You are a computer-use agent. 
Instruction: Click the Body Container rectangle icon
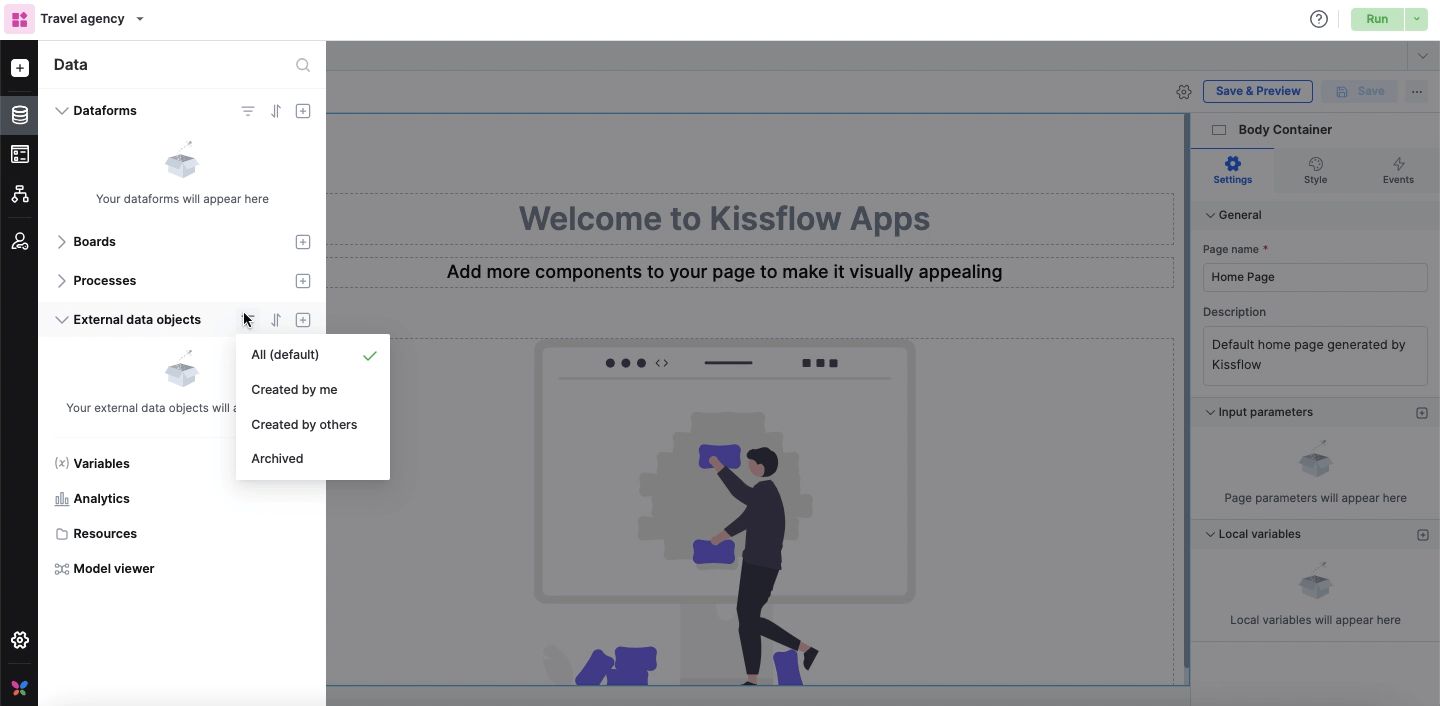click(x=1219, y=130)
